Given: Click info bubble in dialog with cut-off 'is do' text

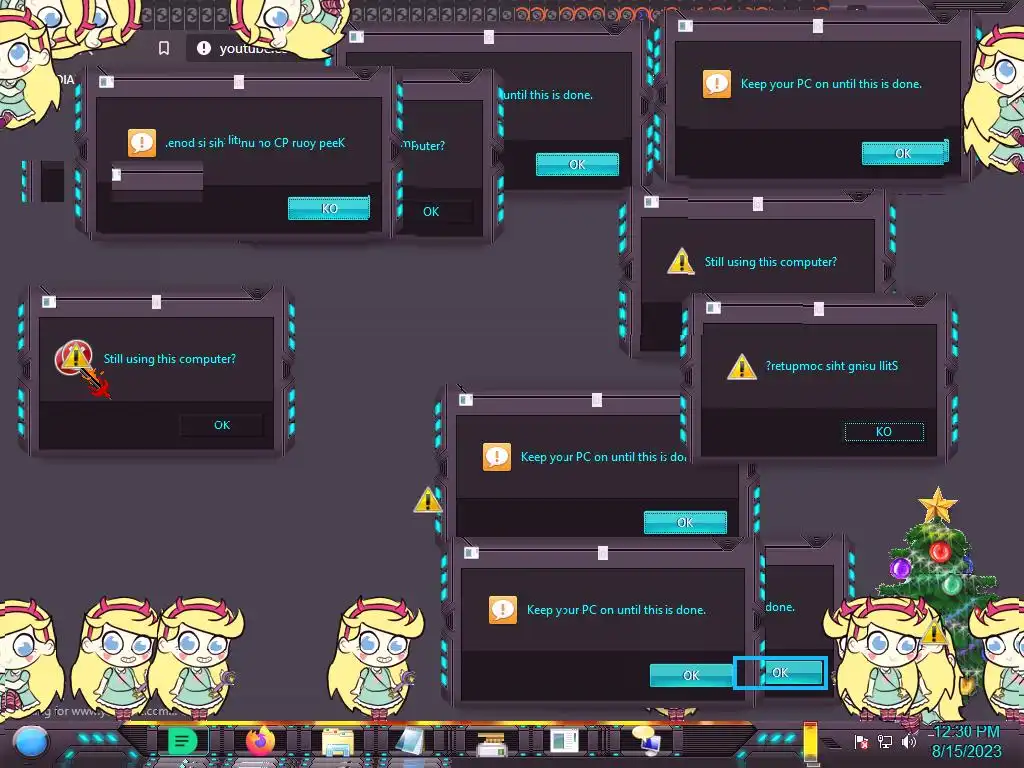Looking at the screenshot, I should (x=496, y=456).
